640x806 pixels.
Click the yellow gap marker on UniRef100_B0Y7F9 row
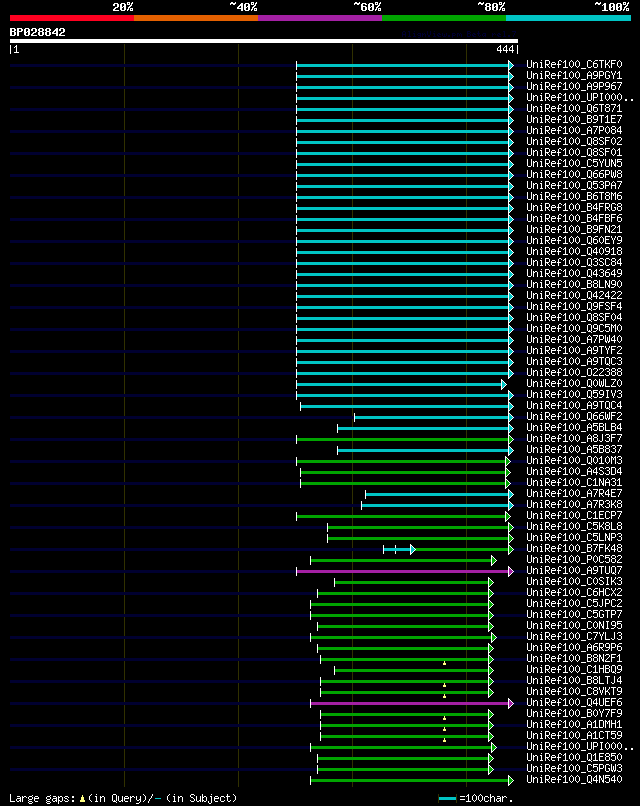point(444,718)
